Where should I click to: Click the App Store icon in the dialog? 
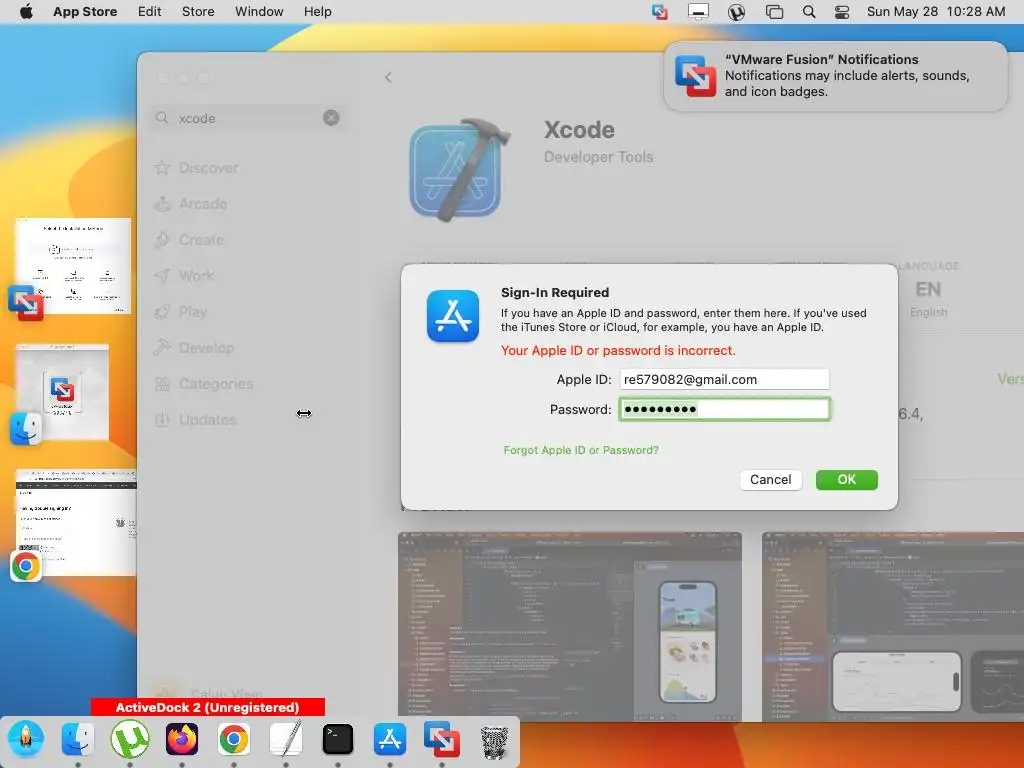click(x=453, y=316)
